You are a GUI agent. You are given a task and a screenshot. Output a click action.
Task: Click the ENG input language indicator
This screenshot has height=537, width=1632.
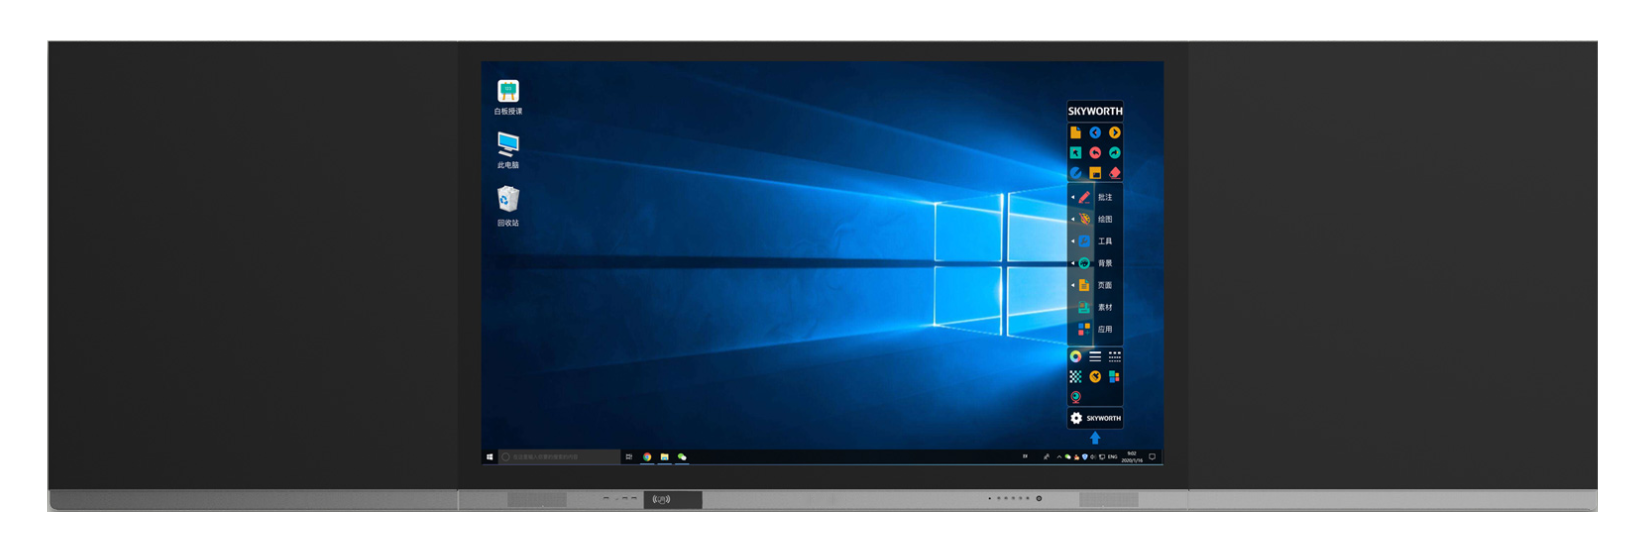click(x=1113, y=457)
